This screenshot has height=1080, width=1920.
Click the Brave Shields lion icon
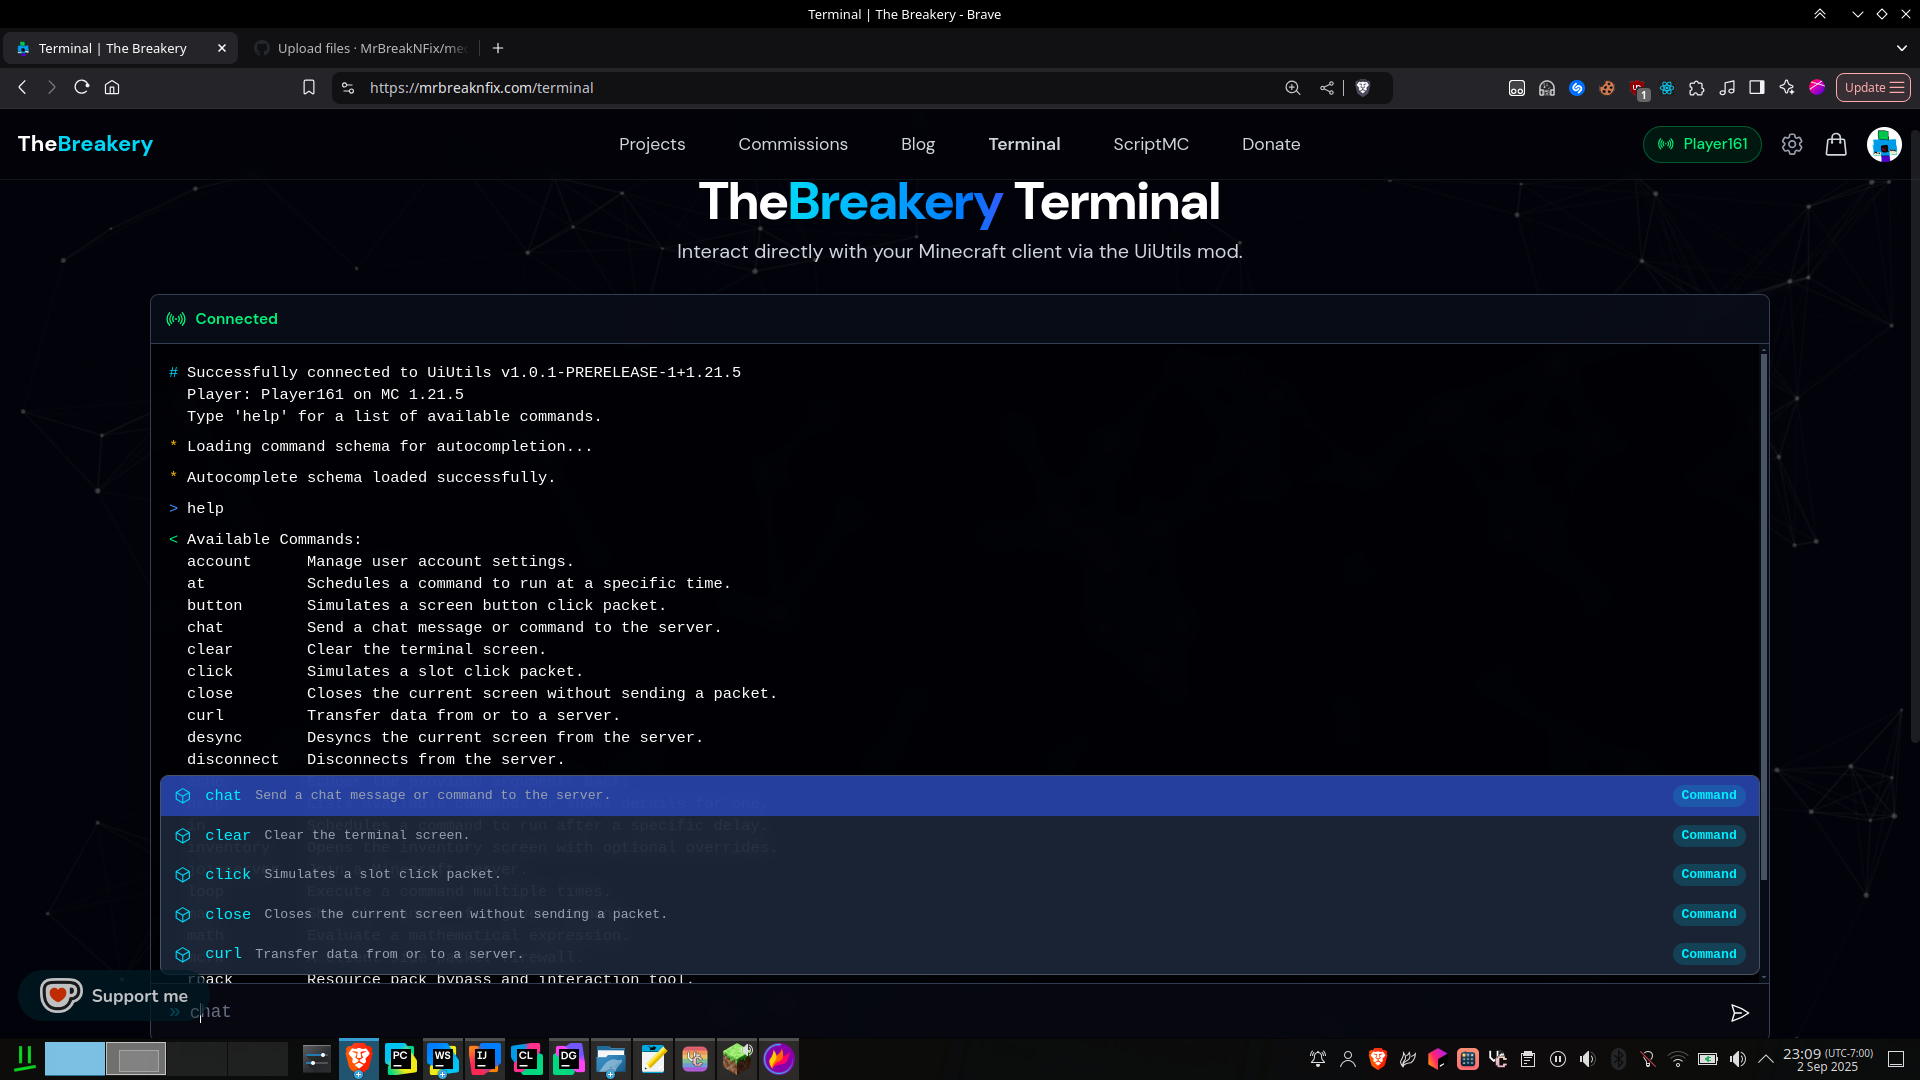coord(1362,88)
